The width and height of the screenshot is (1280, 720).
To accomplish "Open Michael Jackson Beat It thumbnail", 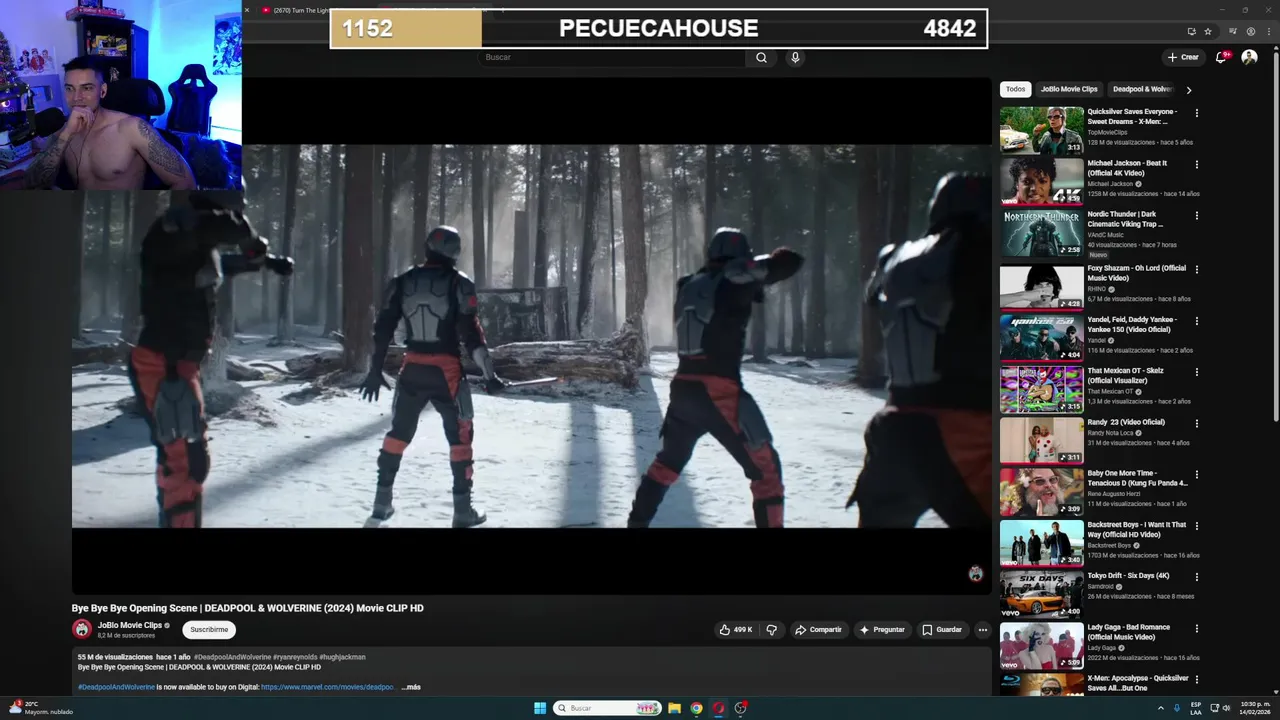I will click(x=1042, y=181).
